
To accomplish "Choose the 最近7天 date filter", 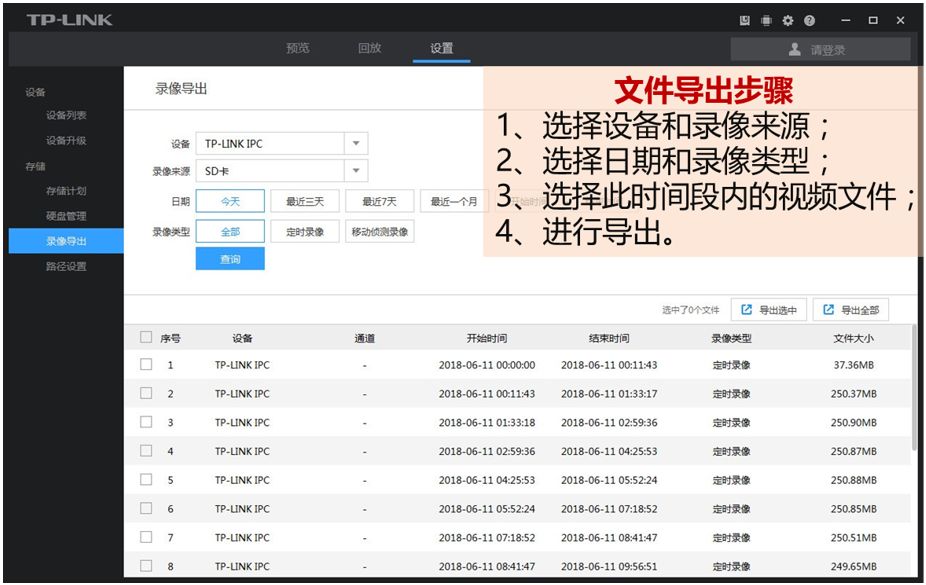I will point(379,201).
